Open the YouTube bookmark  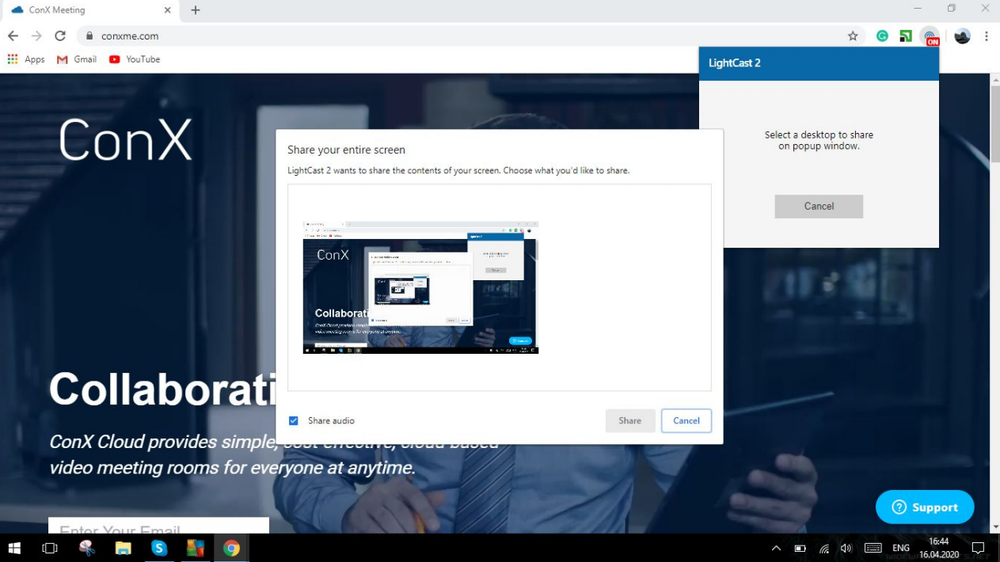pyautogui.click(x=135, y=59)
